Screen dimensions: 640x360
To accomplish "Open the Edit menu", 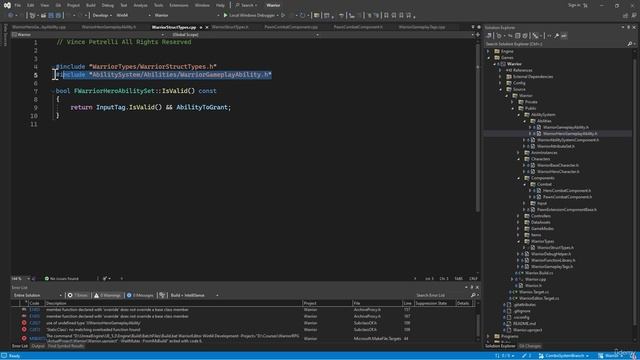I will 31,5.
